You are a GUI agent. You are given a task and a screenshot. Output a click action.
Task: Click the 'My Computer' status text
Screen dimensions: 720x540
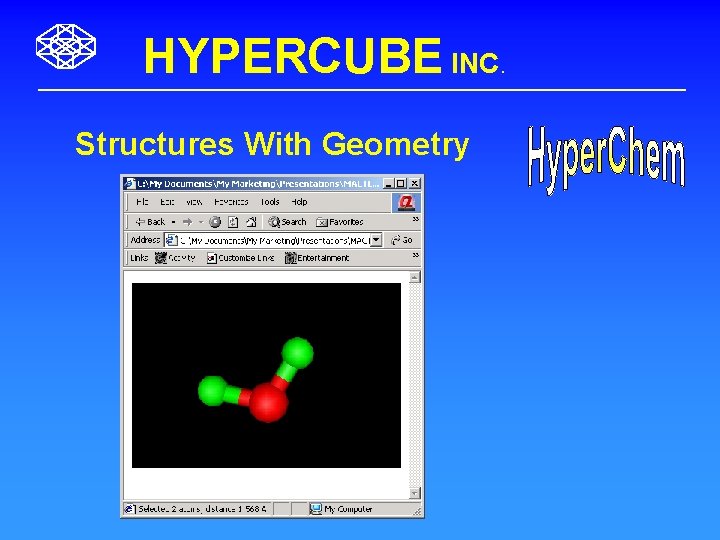pos(348,509)
